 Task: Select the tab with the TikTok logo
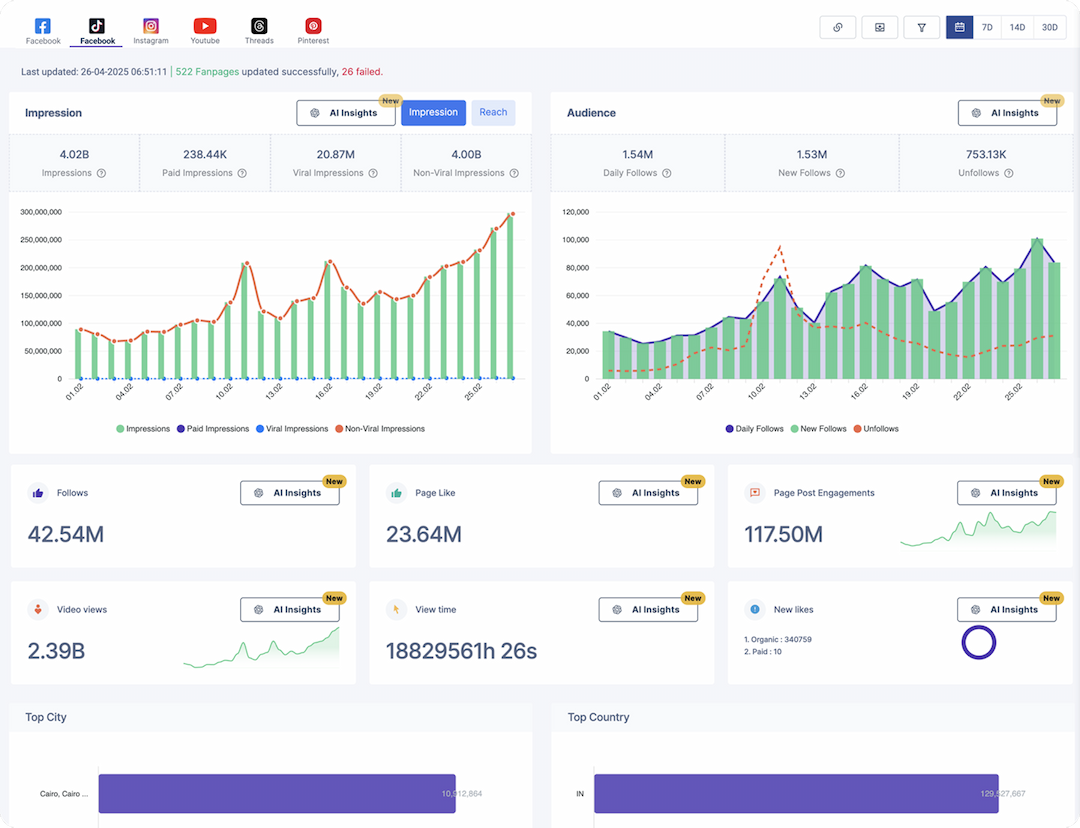click(x=96, y=31)
